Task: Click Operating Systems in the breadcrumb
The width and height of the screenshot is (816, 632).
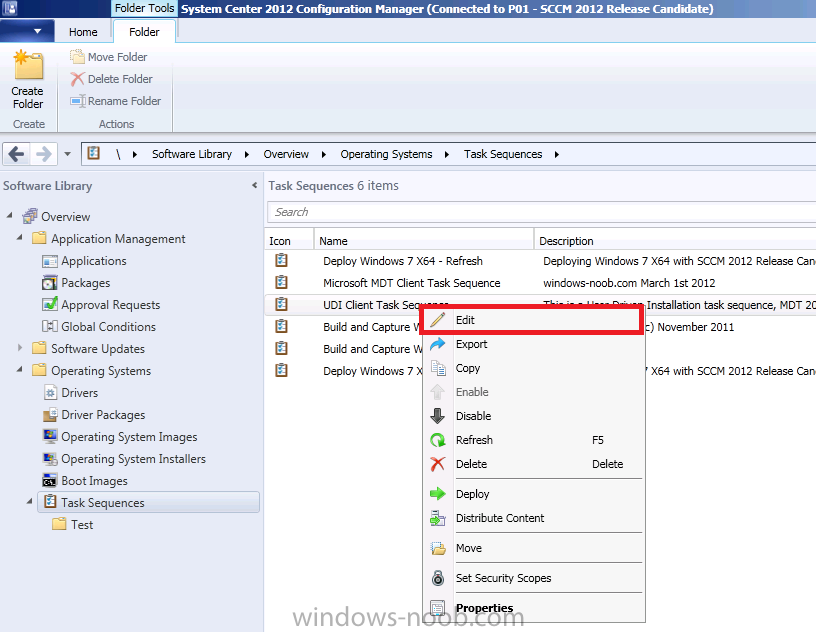Action: tap(386, 154)
